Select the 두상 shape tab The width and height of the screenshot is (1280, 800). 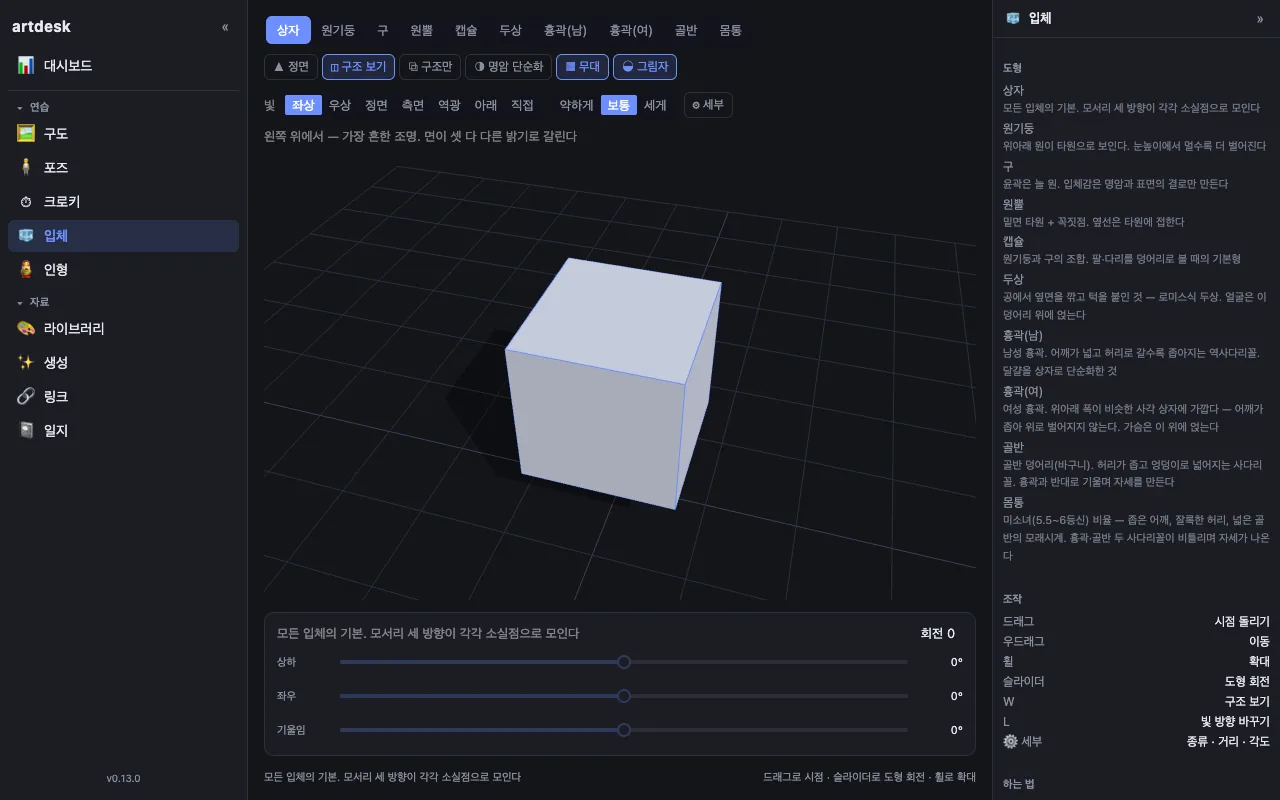(510, 31)
